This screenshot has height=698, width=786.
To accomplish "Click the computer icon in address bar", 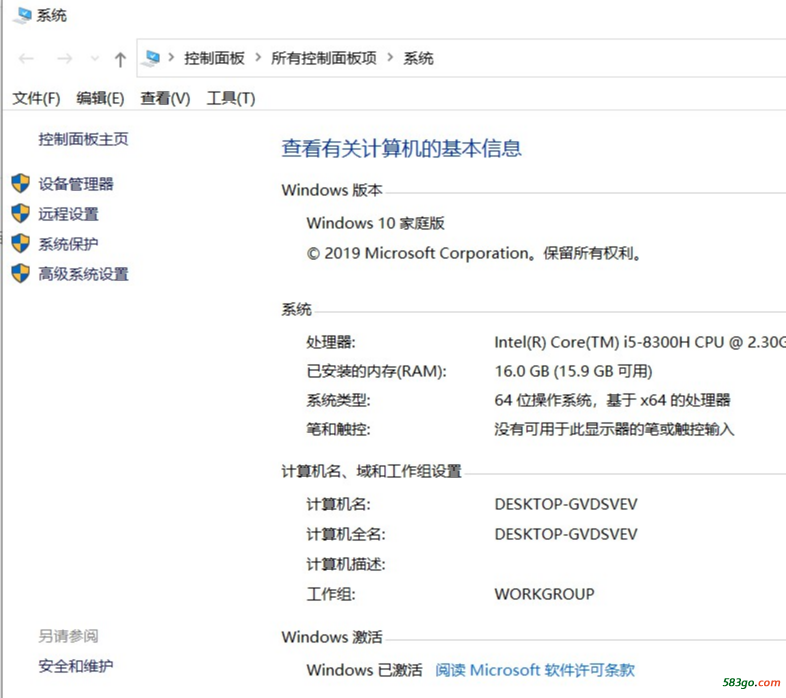I will pos(150,58).
